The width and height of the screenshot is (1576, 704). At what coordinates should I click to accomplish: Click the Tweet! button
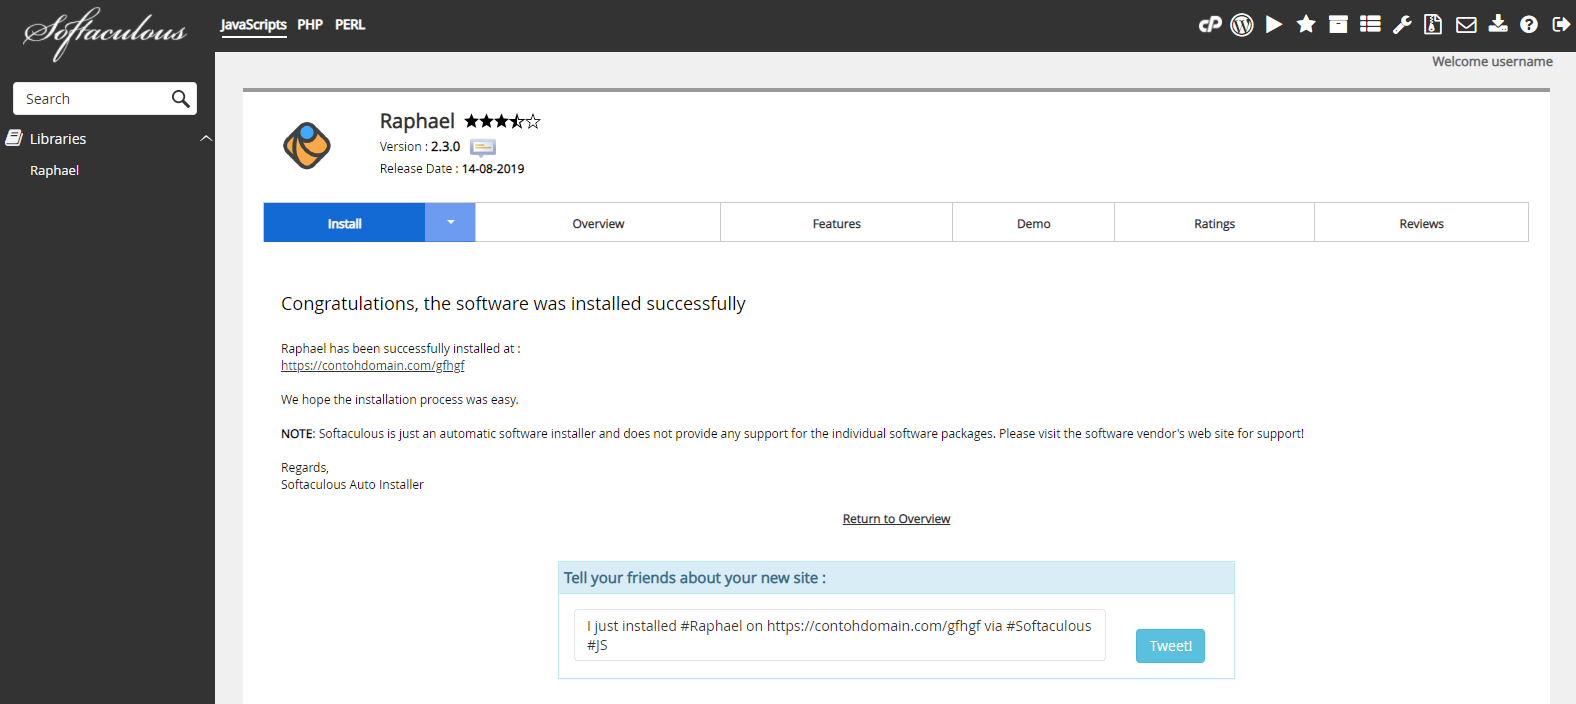click(1170, 646)
